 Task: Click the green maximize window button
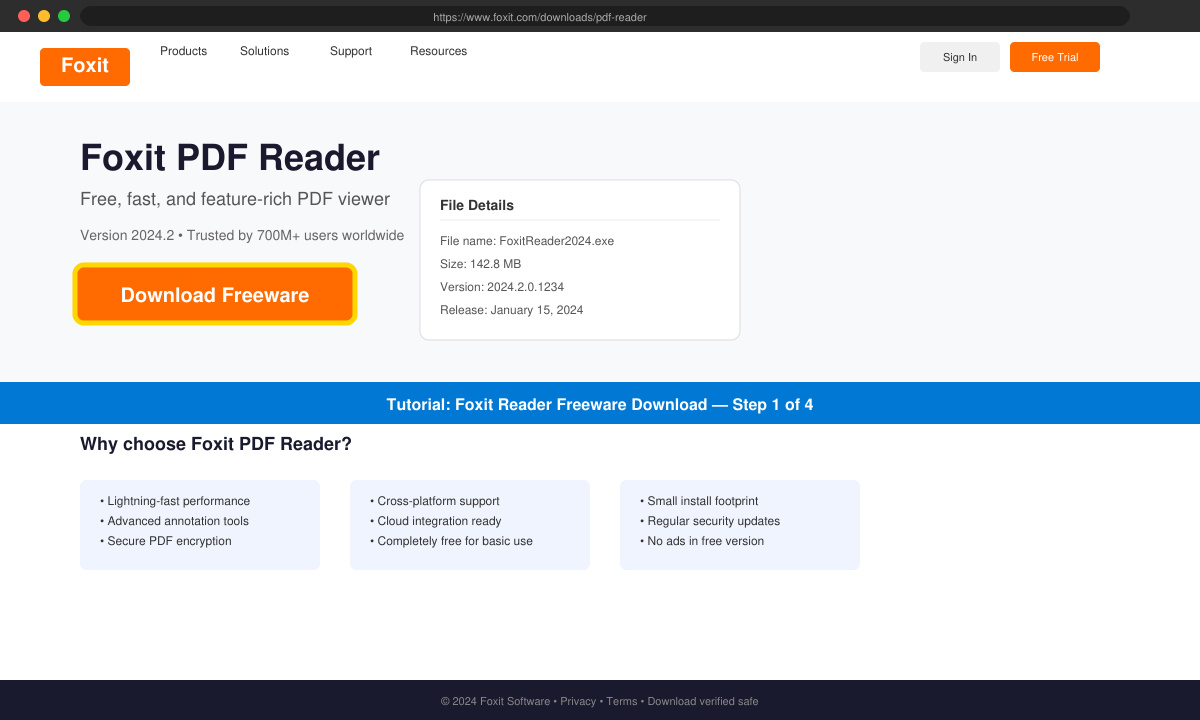pyautogui.click(x=64, y=16)
